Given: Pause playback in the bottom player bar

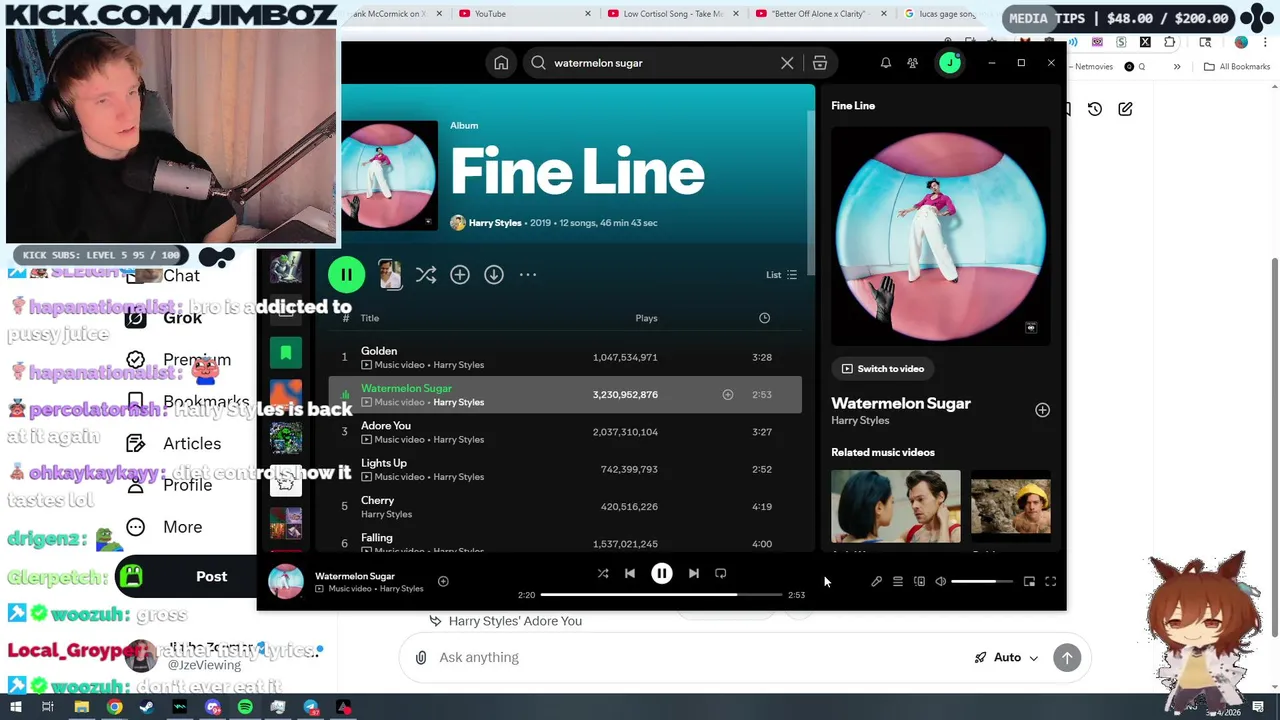Looking at the screenshot, I should [662, 574].
